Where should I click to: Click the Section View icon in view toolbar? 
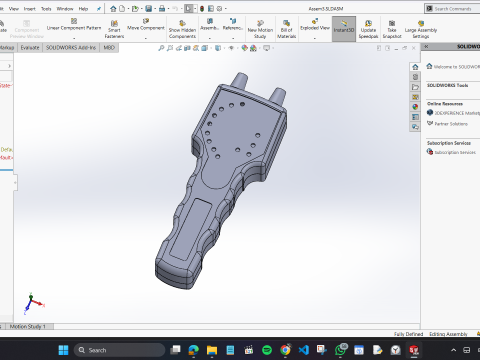187,48
